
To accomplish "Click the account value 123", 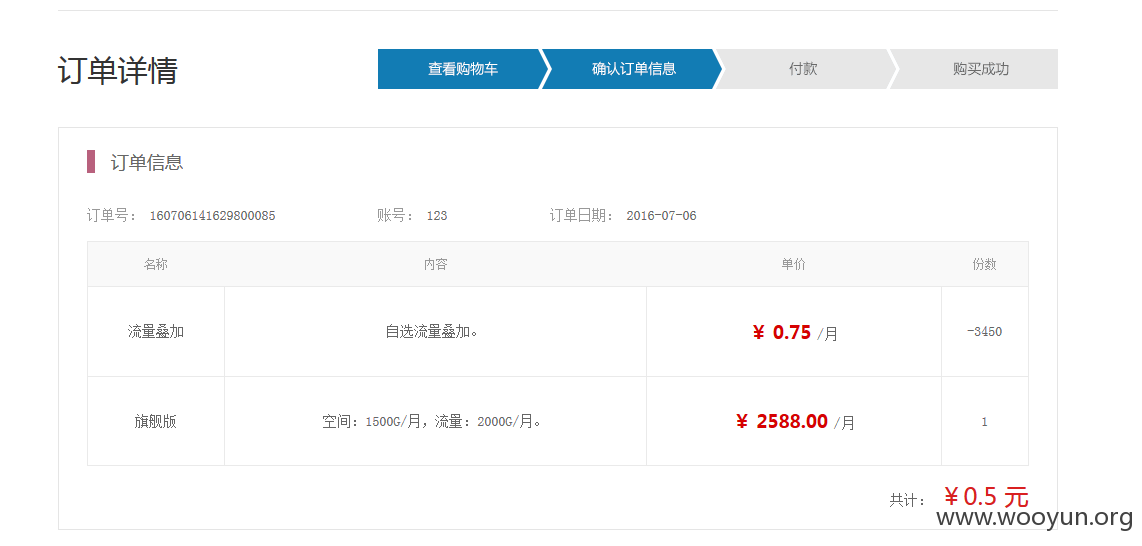I will tap(437, 215).
